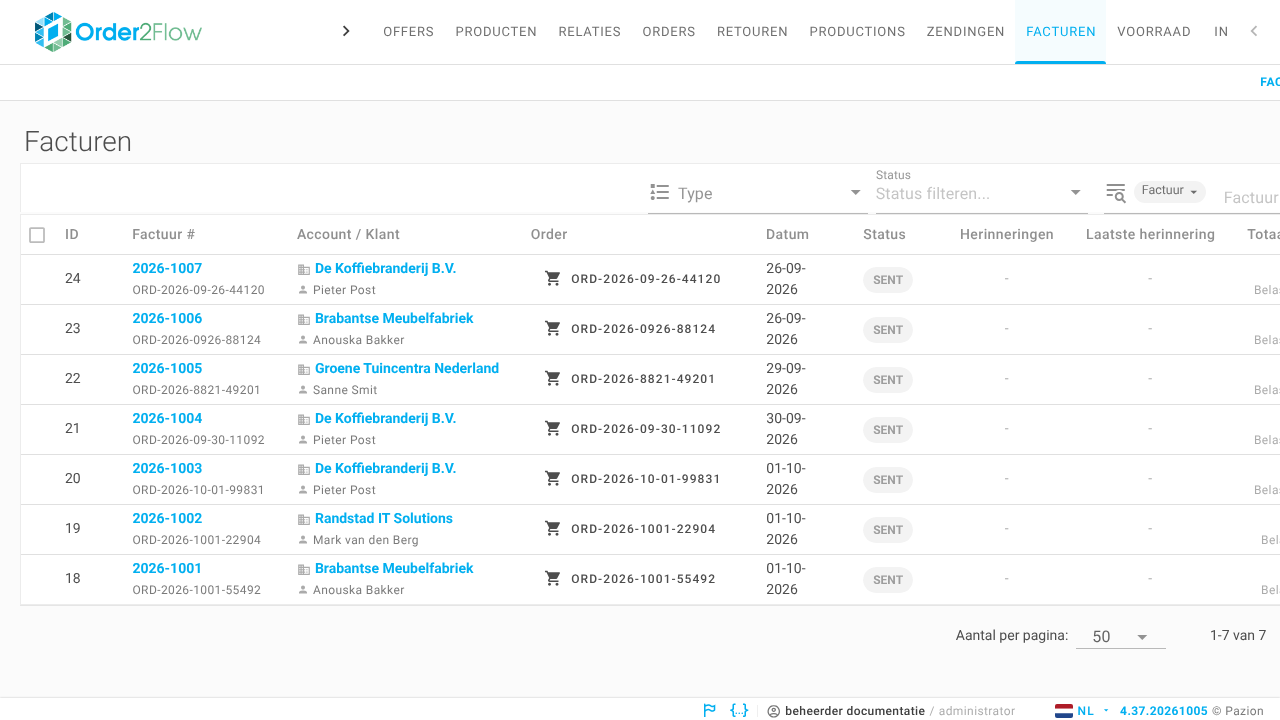Click the SENT status chip for invoice 2026-1006

[x=888, y=330]
